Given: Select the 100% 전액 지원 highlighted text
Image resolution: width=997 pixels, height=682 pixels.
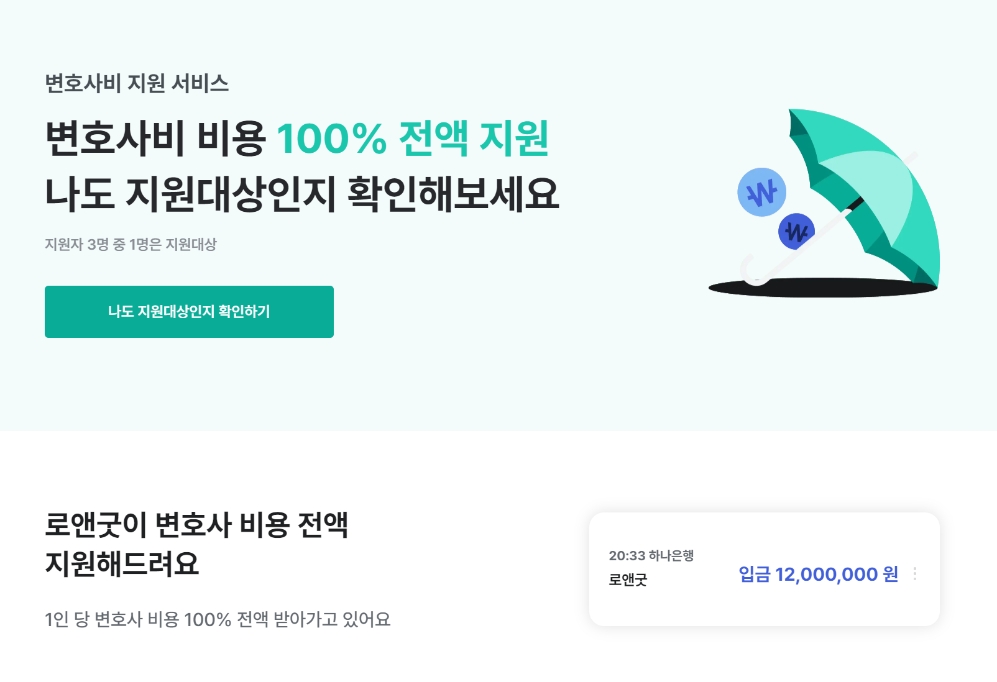Looking at the screenshot, I should 416,138.
